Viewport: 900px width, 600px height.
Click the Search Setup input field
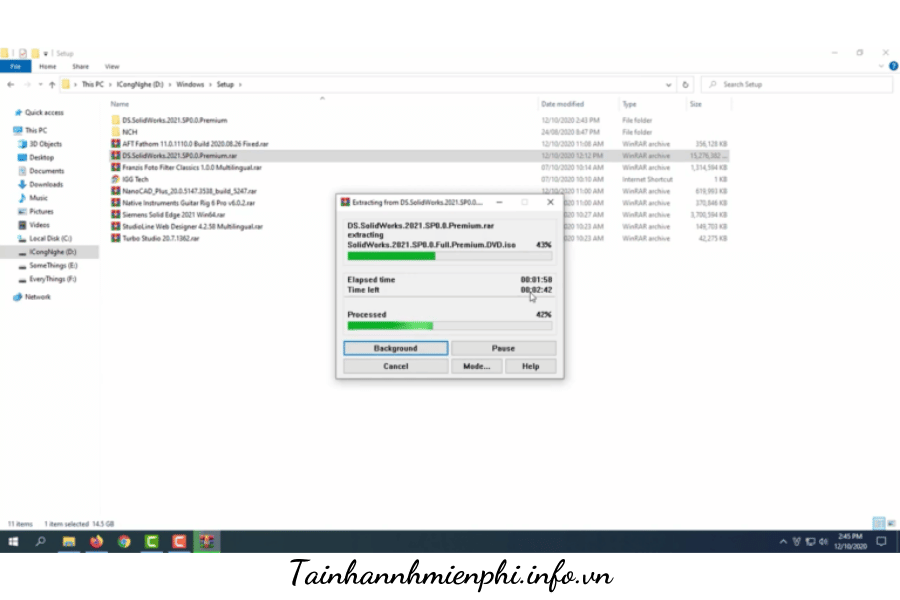[x=800, y=85]
